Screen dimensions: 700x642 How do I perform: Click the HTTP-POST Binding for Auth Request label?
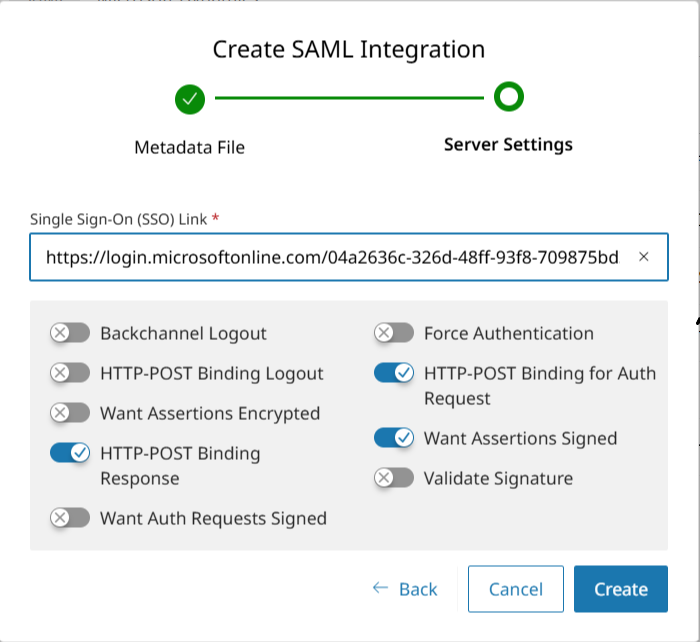[540, 385]
